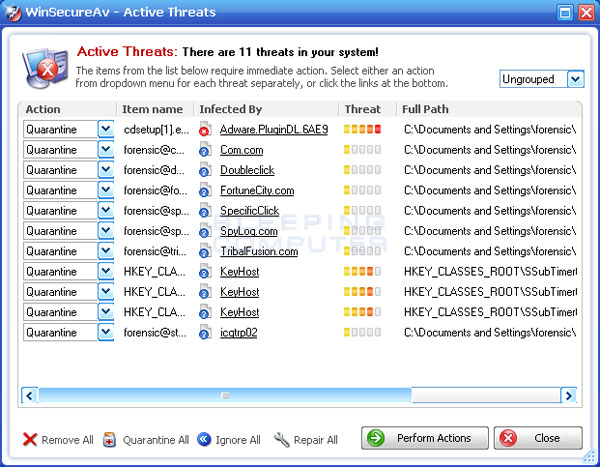Click the file icon beside FortuneCity.com
Image resolution: width=600 pixels, height=467 pixels.
pos(205,190)
